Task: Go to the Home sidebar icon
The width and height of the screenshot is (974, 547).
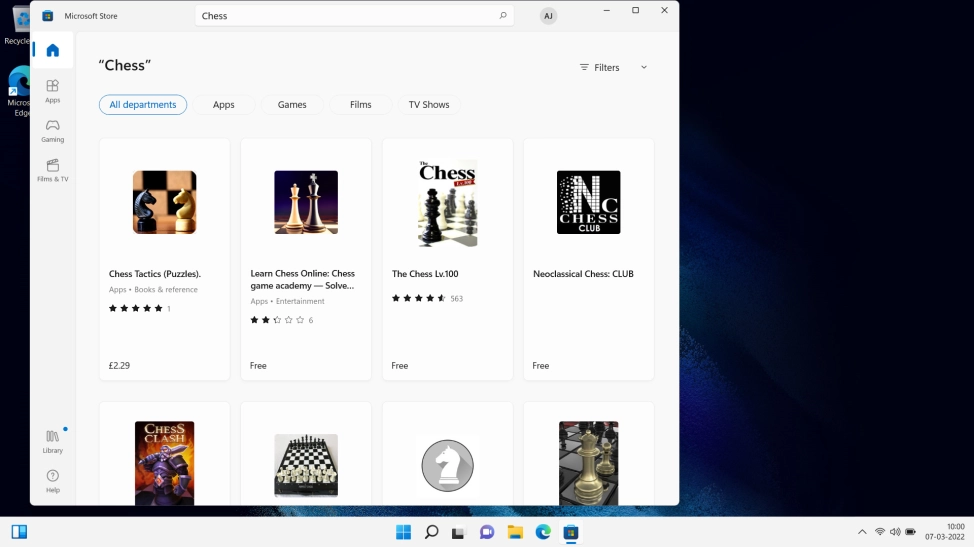Action: pyautogui.click(x=52, y=50)
